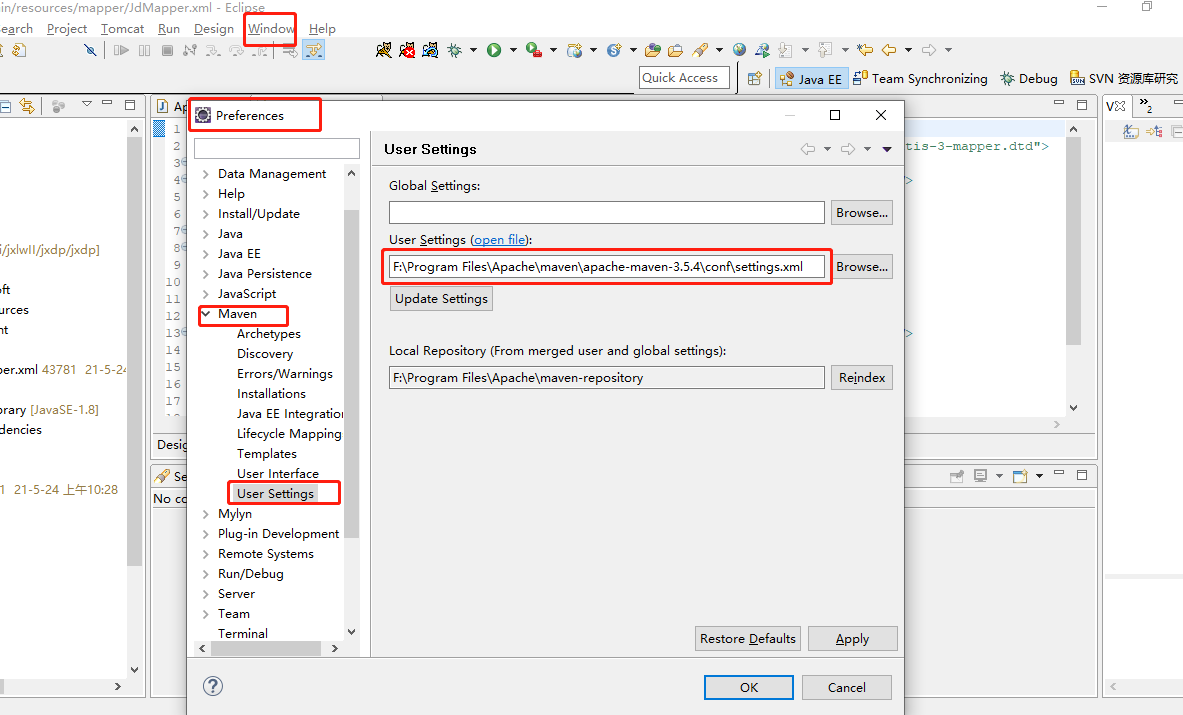Reindex the local Maven repository
Viewport: 1183px width, 715px height.
pos(861,377)
